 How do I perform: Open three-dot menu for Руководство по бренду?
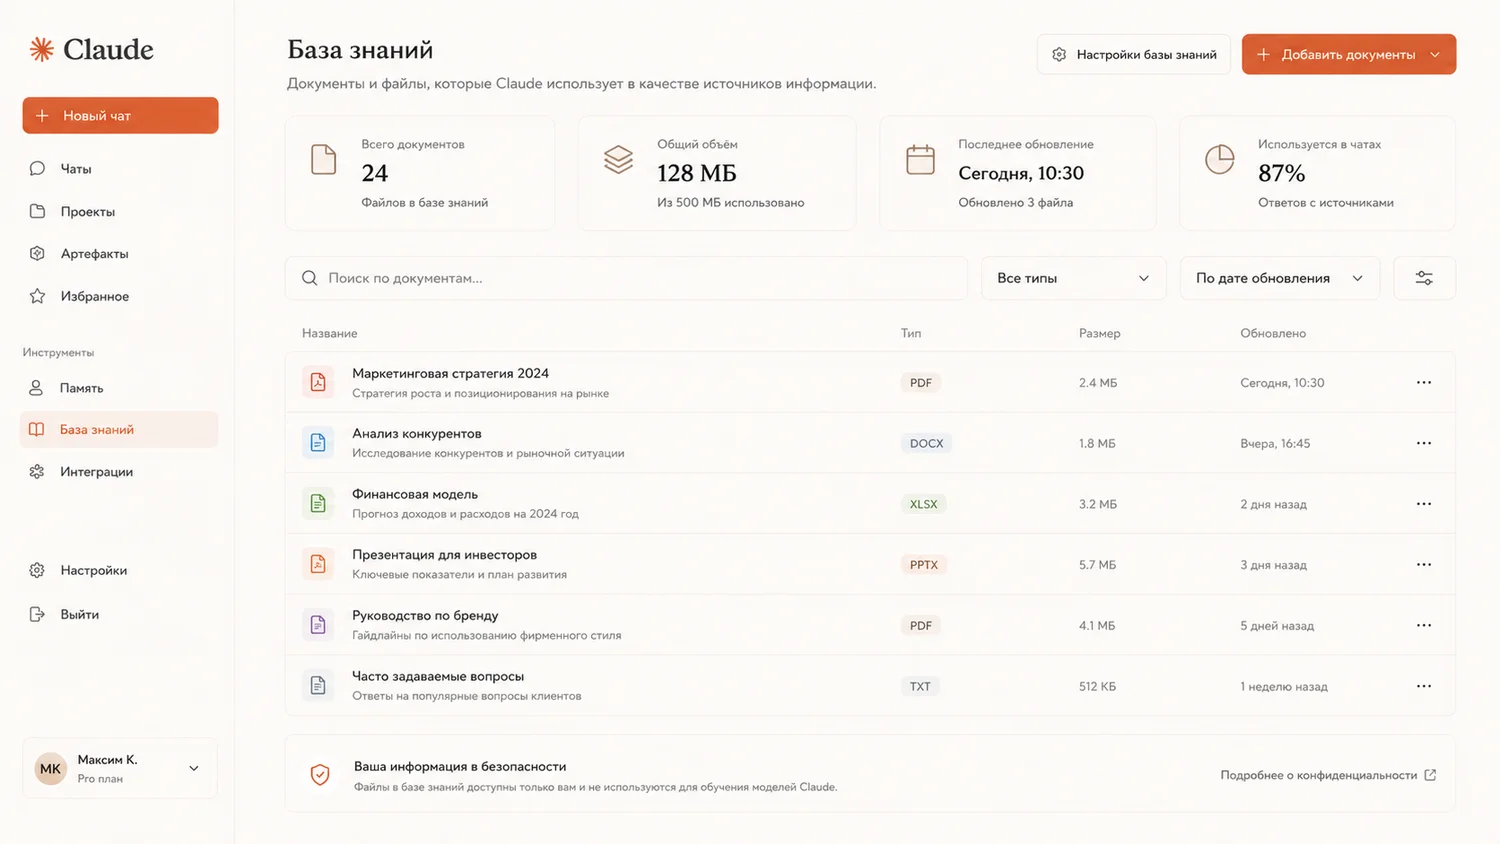tap(1424, 625)
